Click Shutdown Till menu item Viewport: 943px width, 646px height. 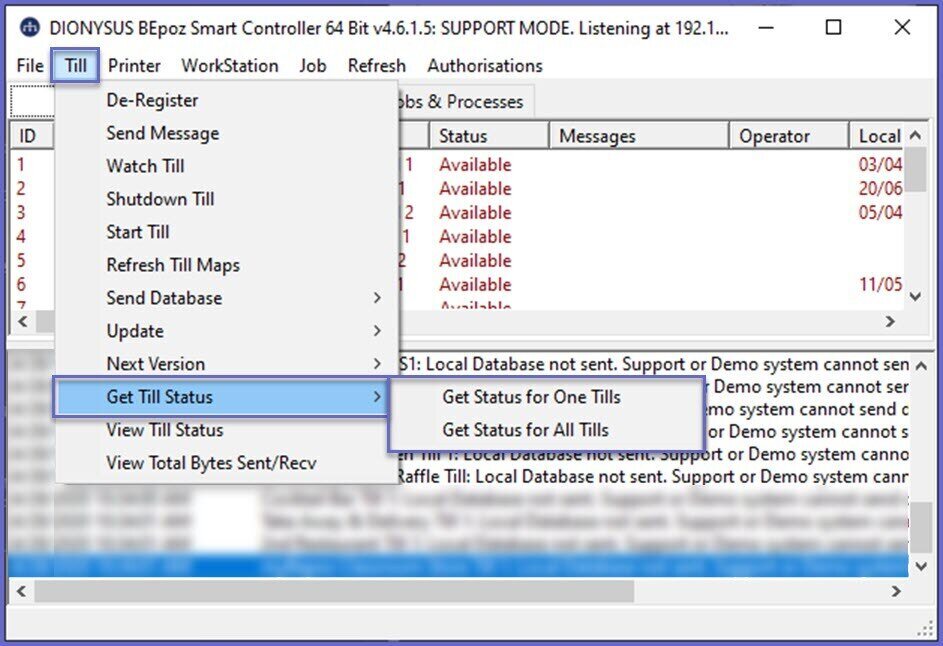click(x=160, y=199)
